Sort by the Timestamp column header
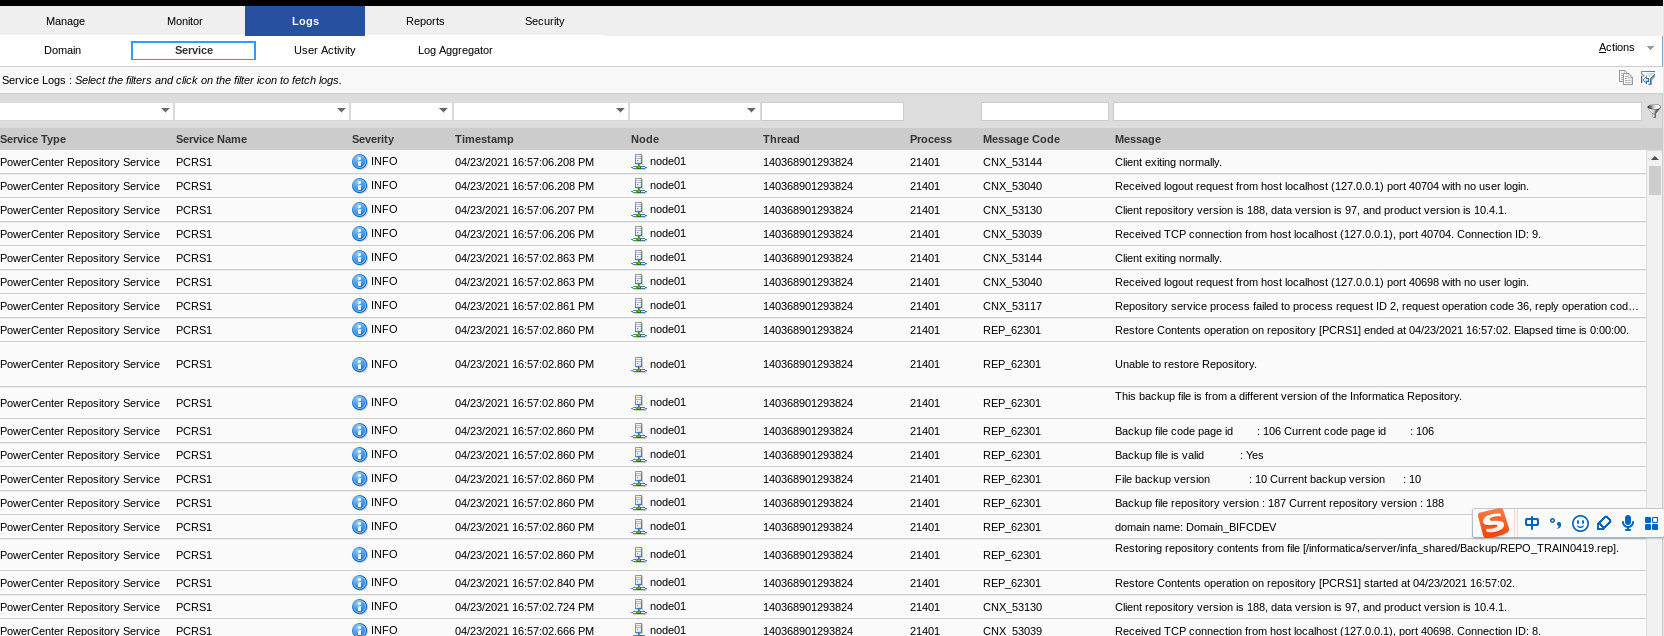 pyautogui.click(x=484, y=139)
